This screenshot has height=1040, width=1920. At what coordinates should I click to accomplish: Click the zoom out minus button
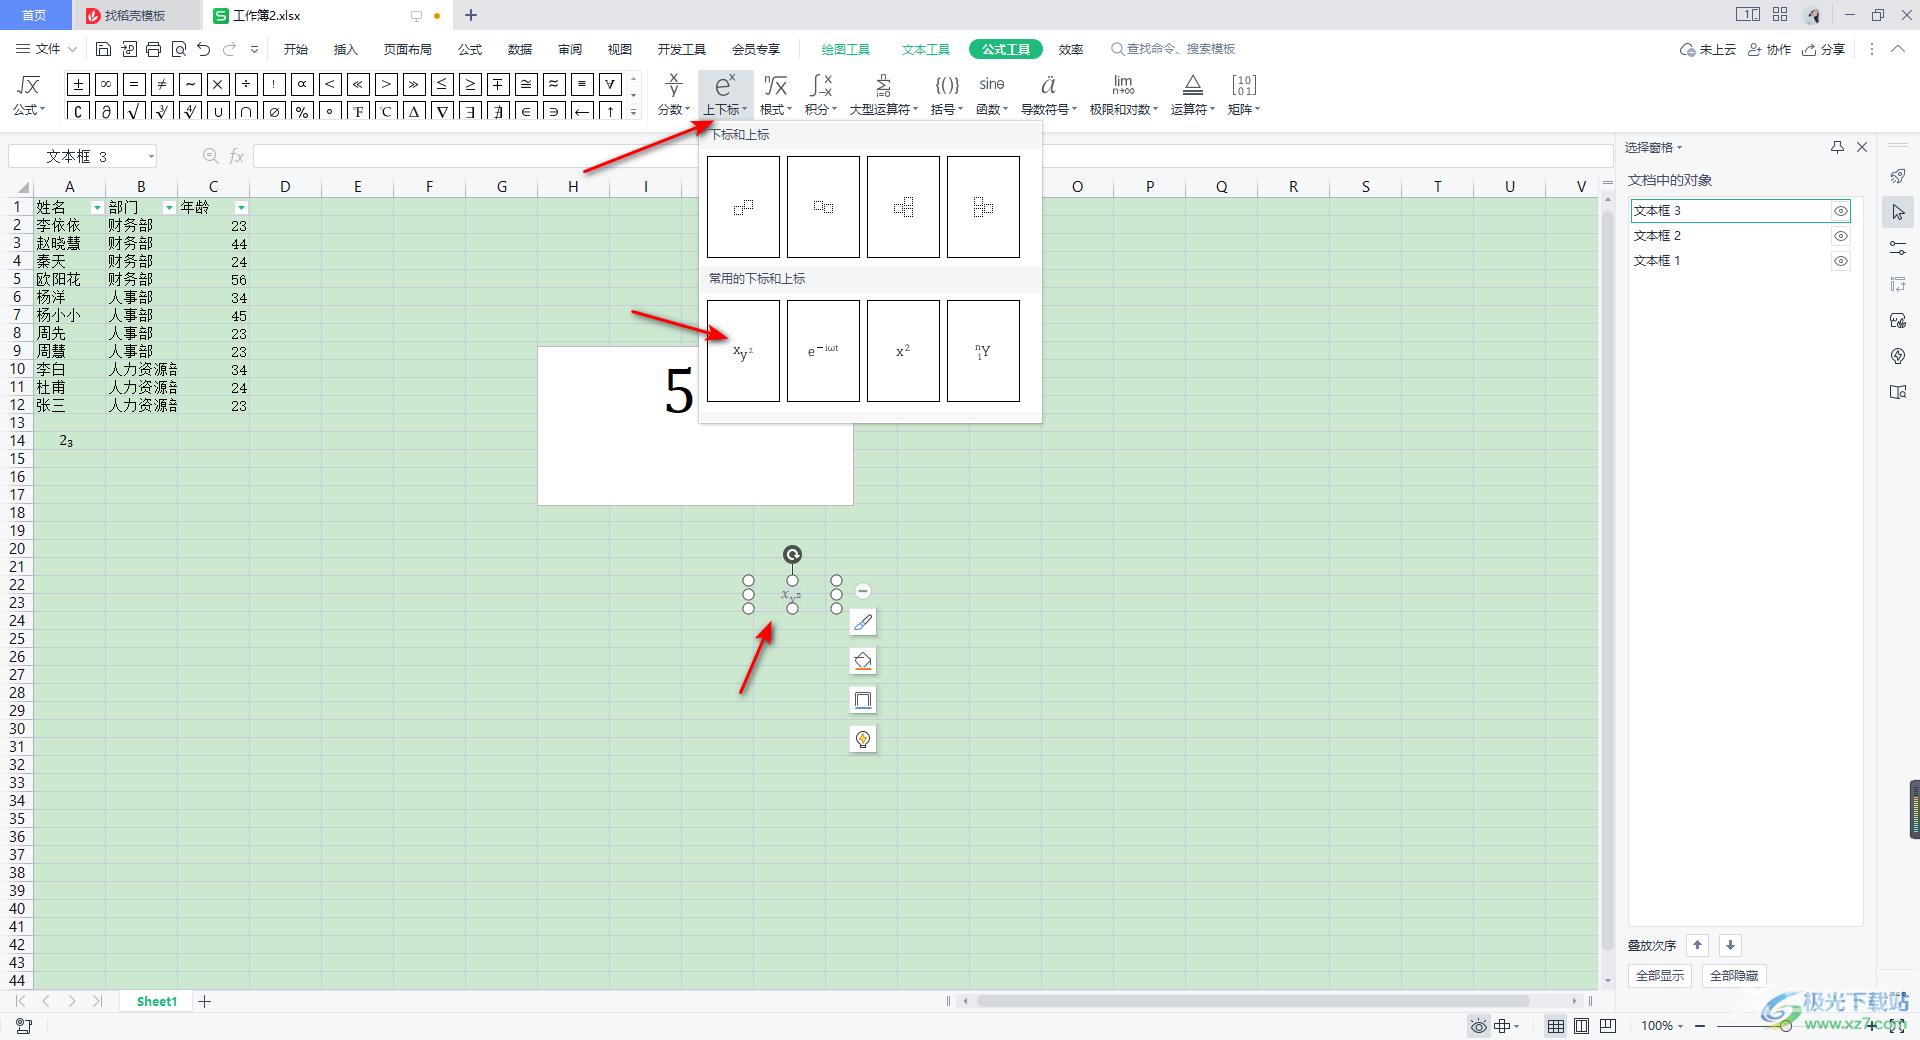click(1699, 1026)
